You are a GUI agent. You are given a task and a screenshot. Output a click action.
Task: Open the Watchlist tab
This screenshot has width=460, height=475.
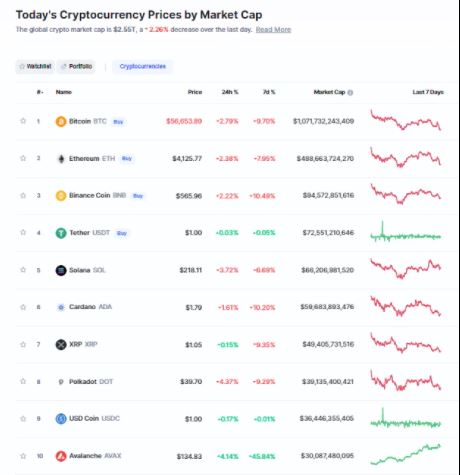point(35,66)
